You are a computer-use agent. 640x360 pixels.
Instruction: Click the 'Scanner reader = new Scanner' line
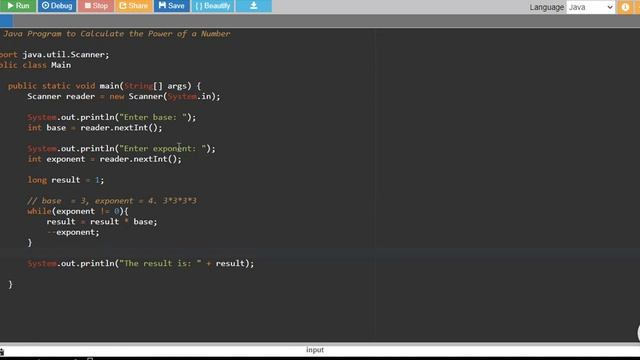point(124,96)
